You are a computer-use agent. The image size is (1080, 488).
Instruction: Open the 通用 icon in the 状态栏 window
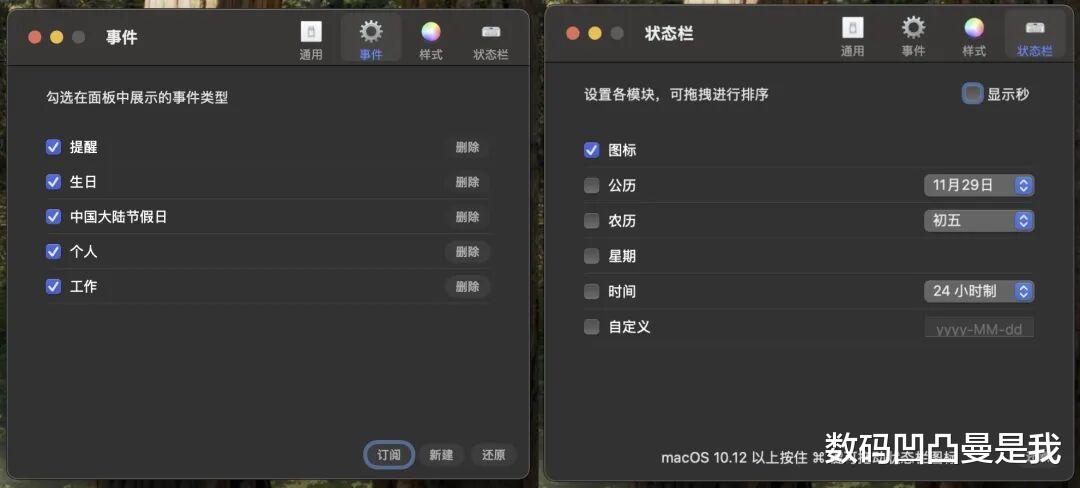coord(852,38)
